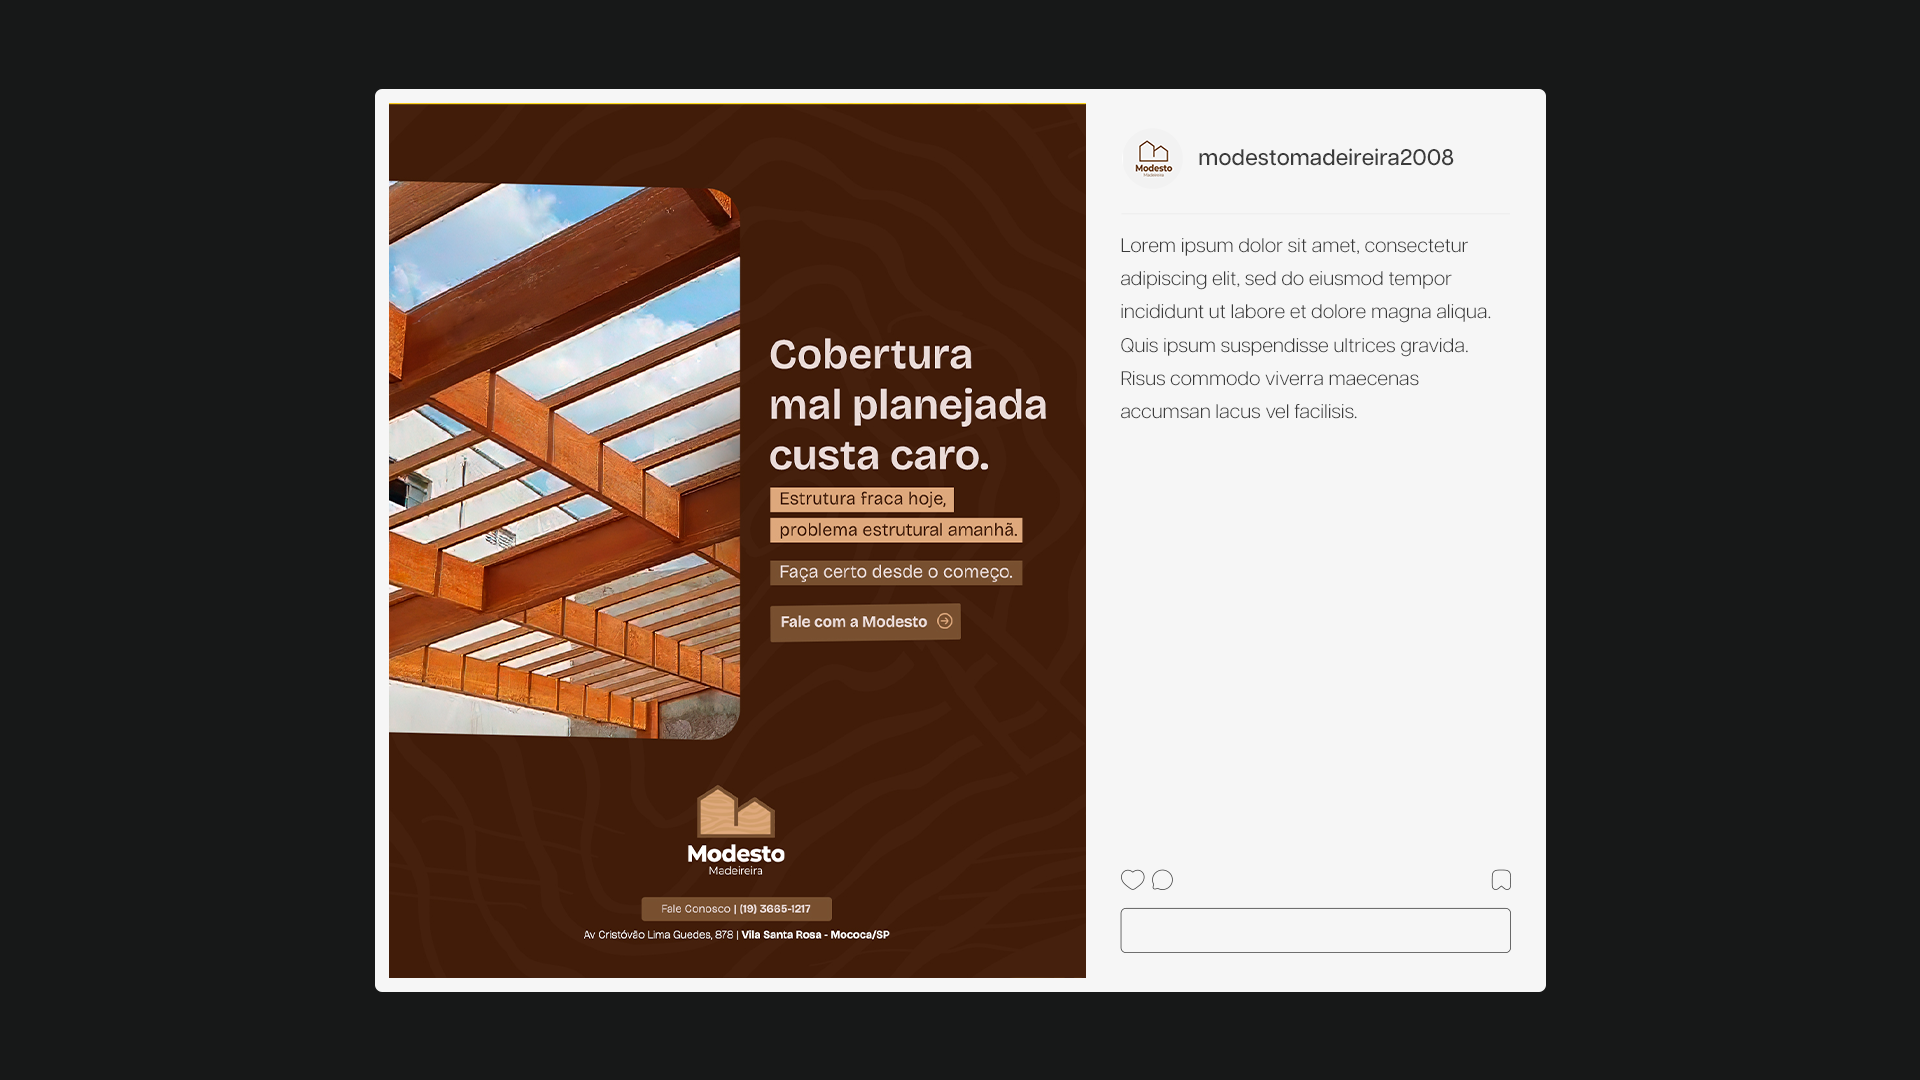Click the Fale Conosco phone number badge
The width and height of the screenshot is (1920, 1080).
click(736, 909)
